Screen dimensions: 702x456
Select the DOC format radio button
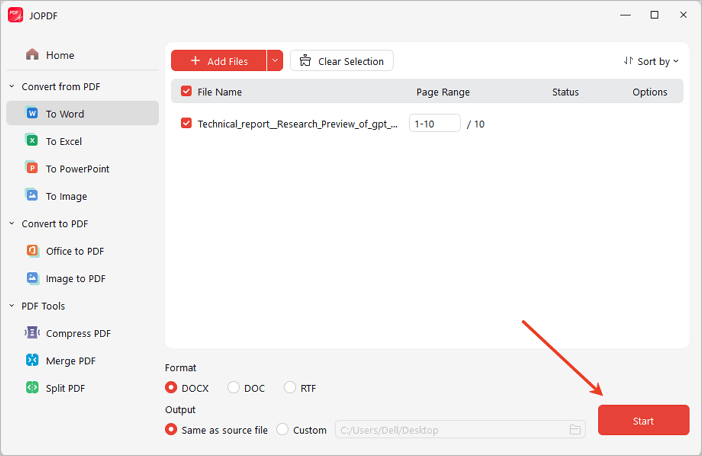tap(233, 387)
